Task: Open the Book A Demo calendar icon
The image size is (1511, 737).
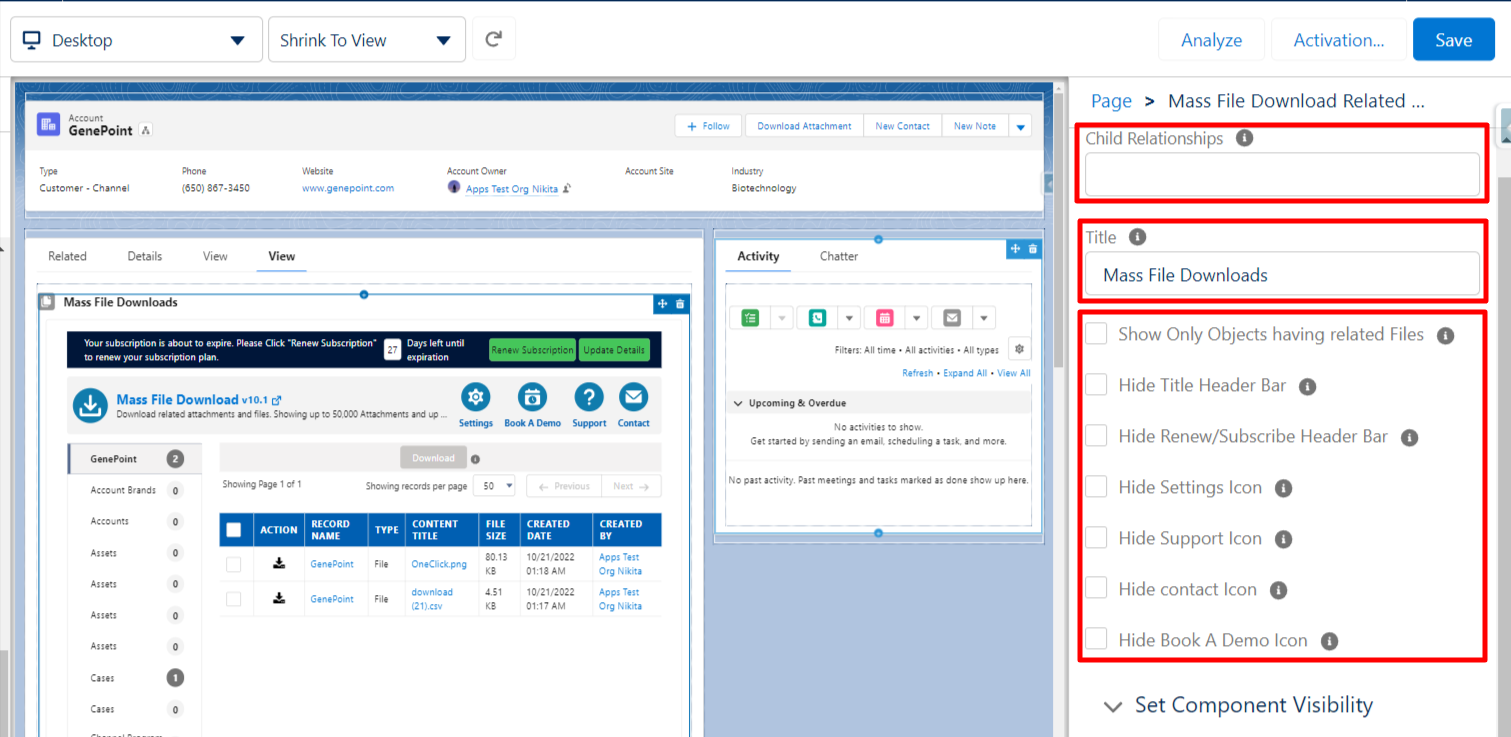Action: click(x=533, y=397)
